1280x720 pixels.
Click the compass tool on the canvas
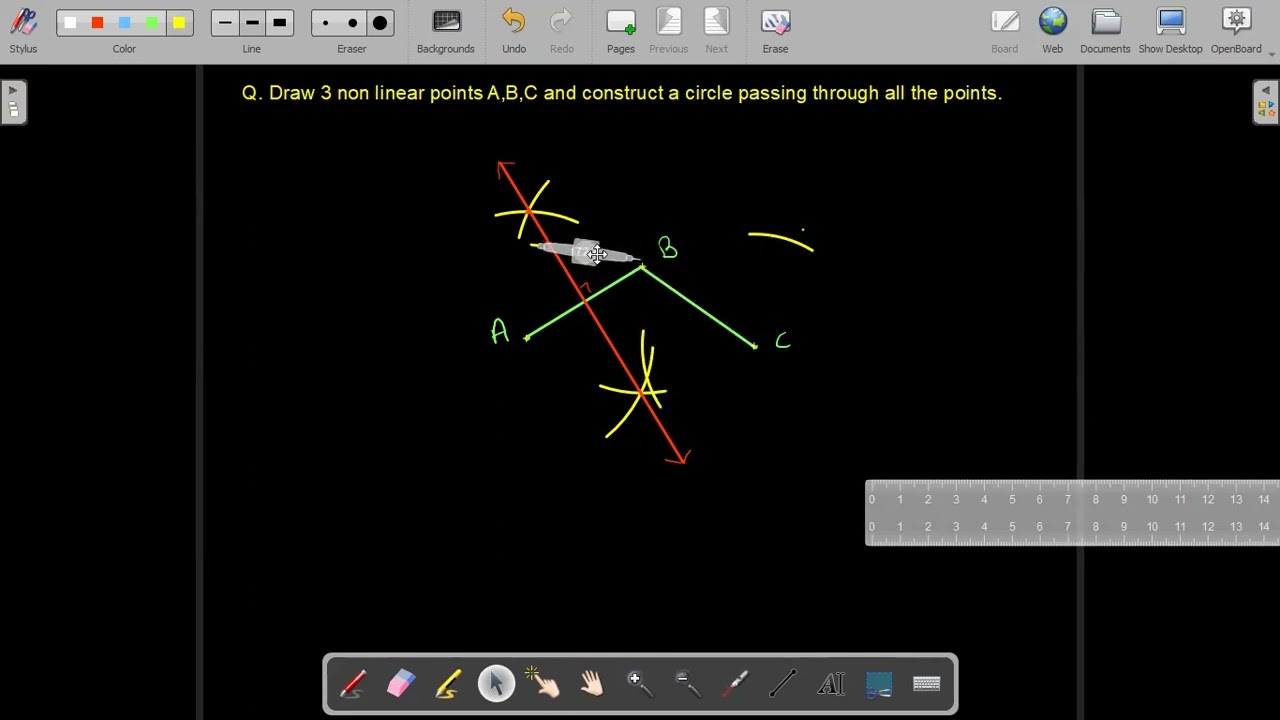coord(585,253)
